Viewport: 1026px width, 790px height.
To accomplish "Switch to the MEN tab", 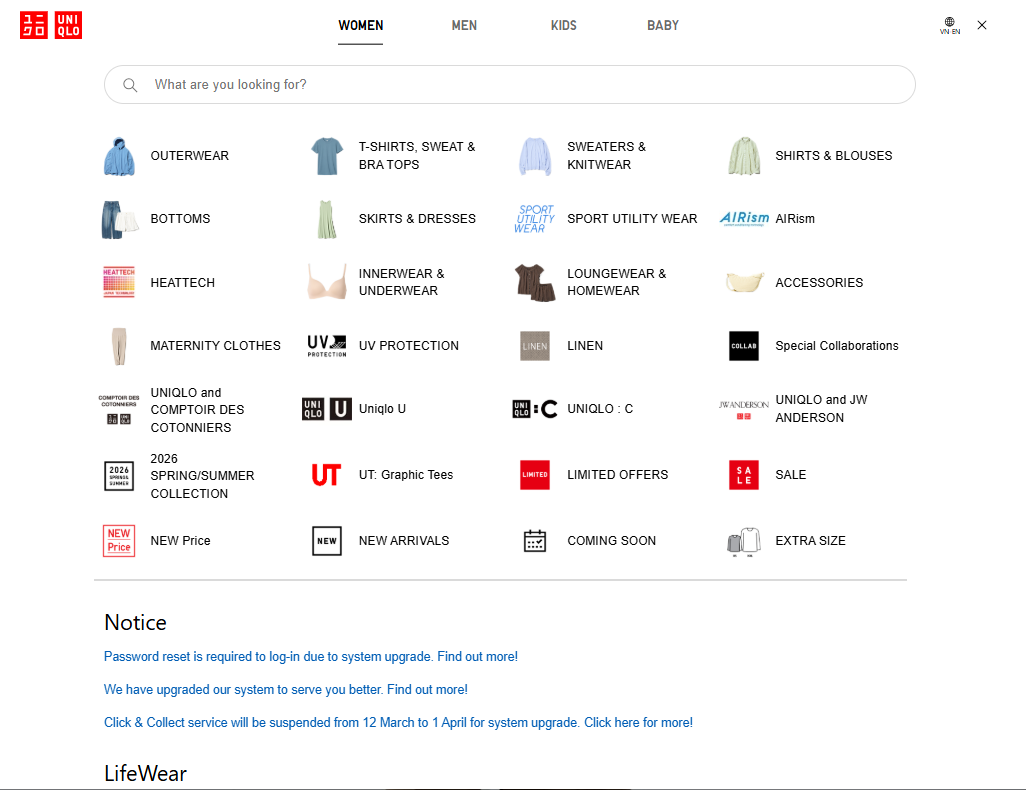I will [464, 25].
